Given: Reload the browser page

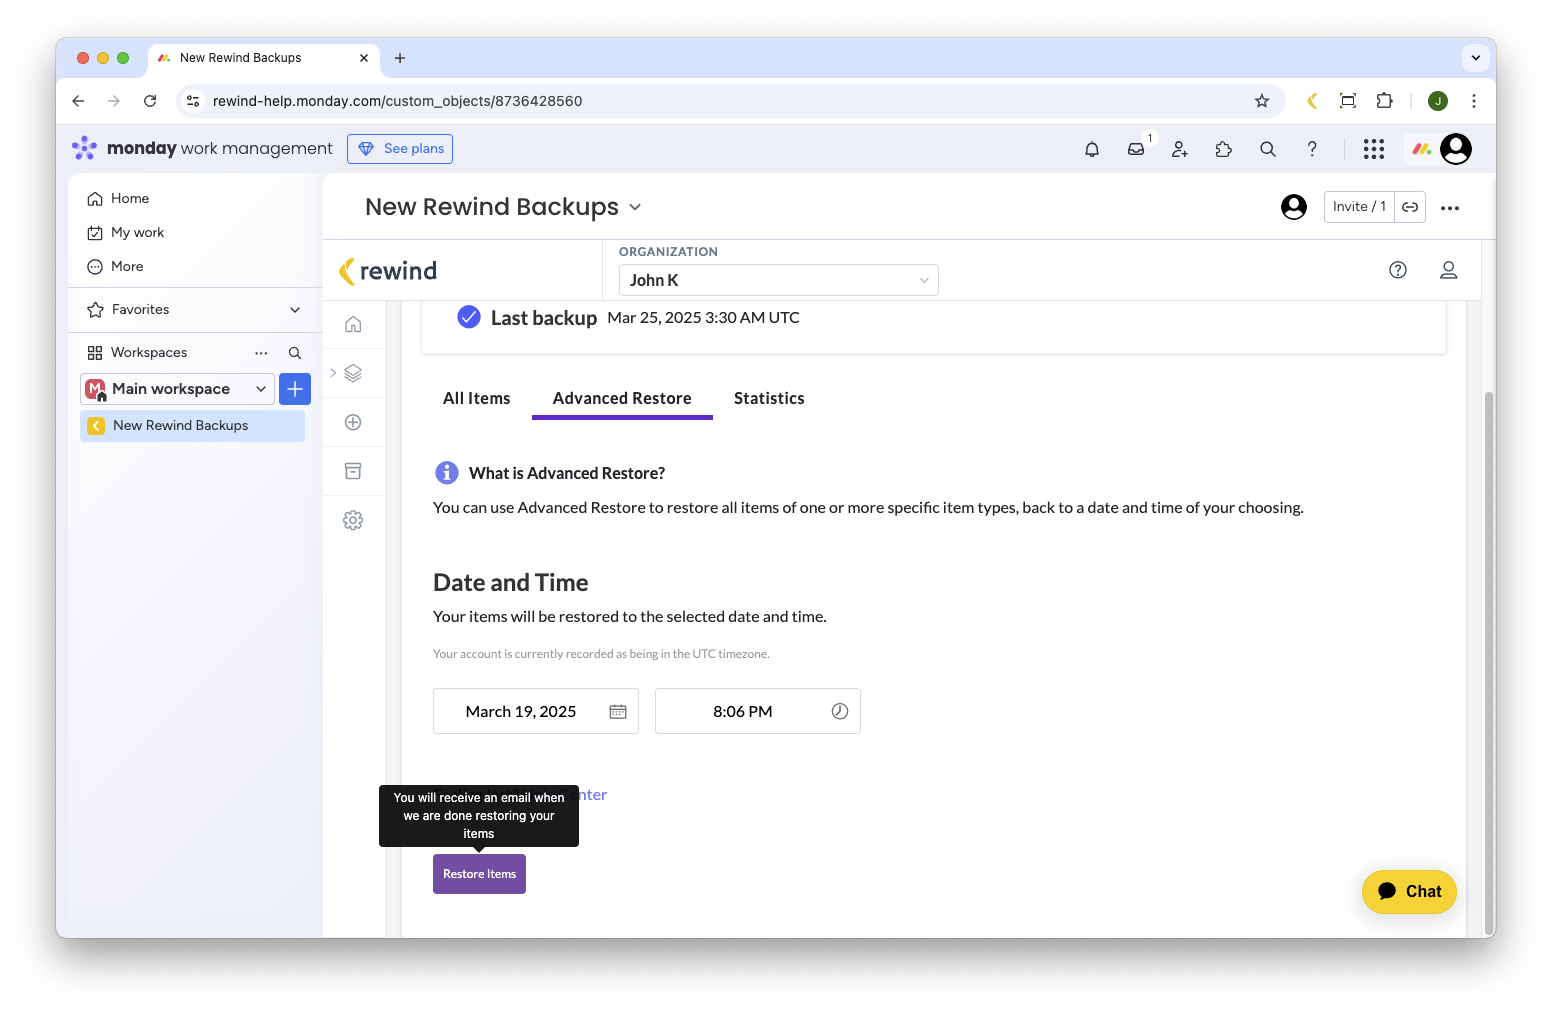Looking at the screenshot, I should (x=150, y=101).
